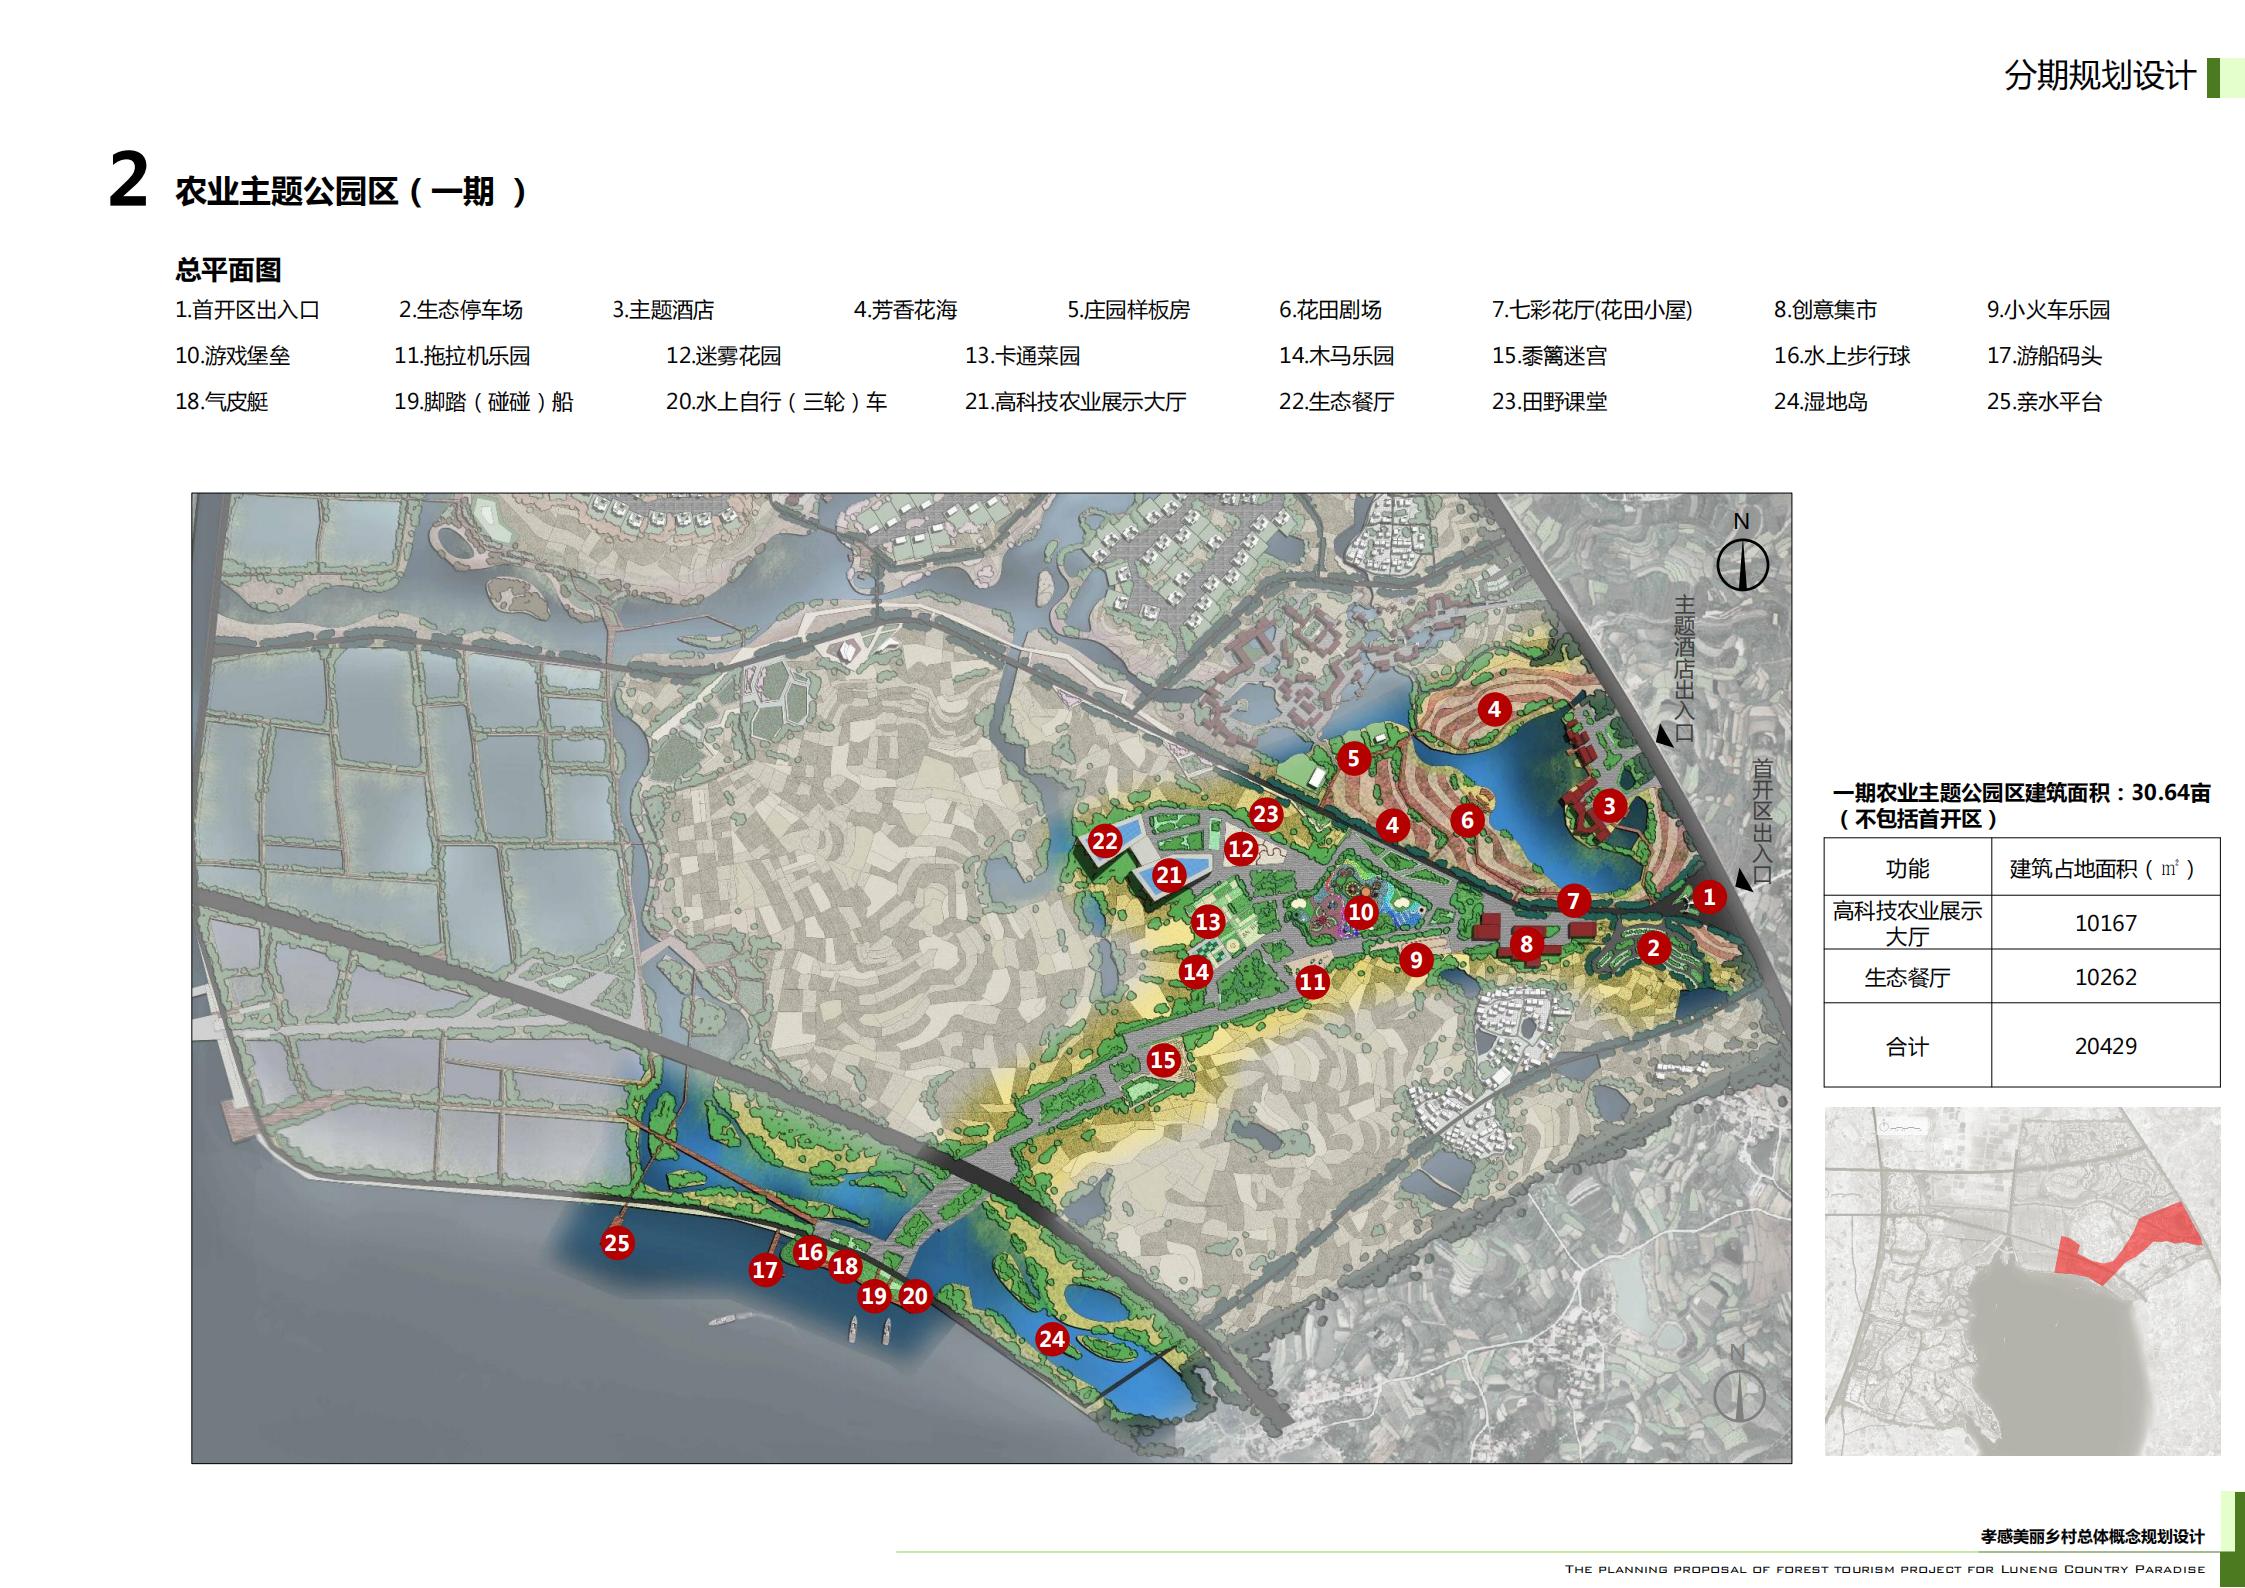The image size is (2245, 1588).
Task: Click red map marker number 11
Action: (1312, 982)
